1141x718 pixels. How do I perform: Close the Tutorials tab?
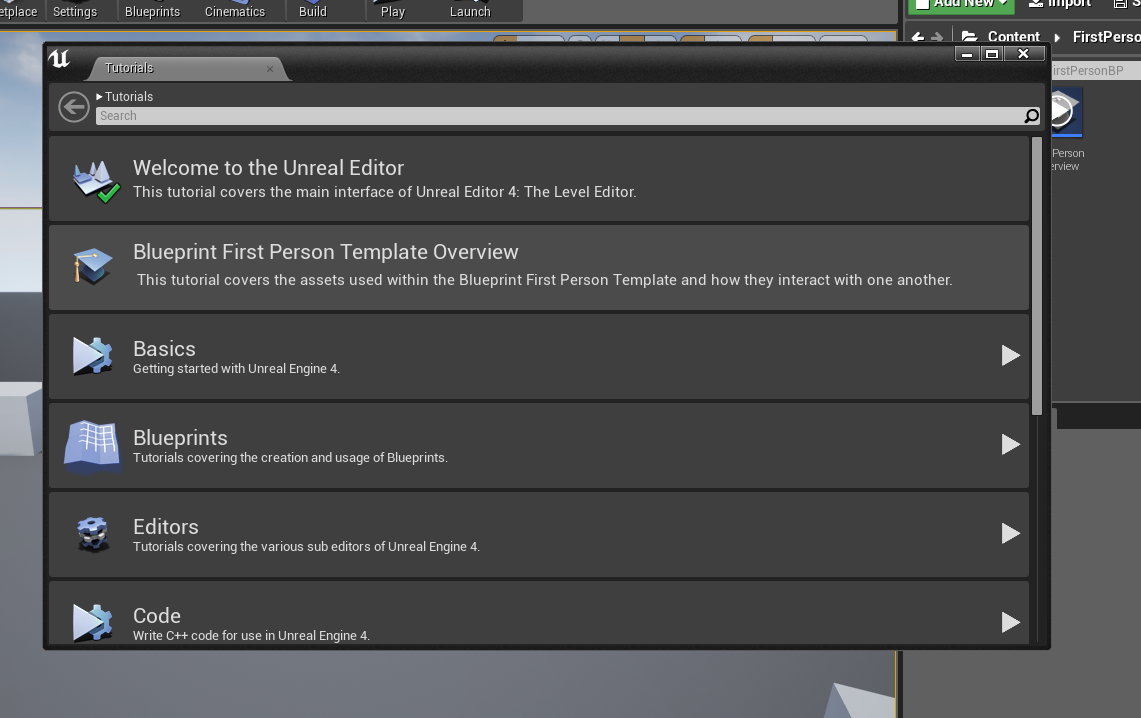pos(270,68)
